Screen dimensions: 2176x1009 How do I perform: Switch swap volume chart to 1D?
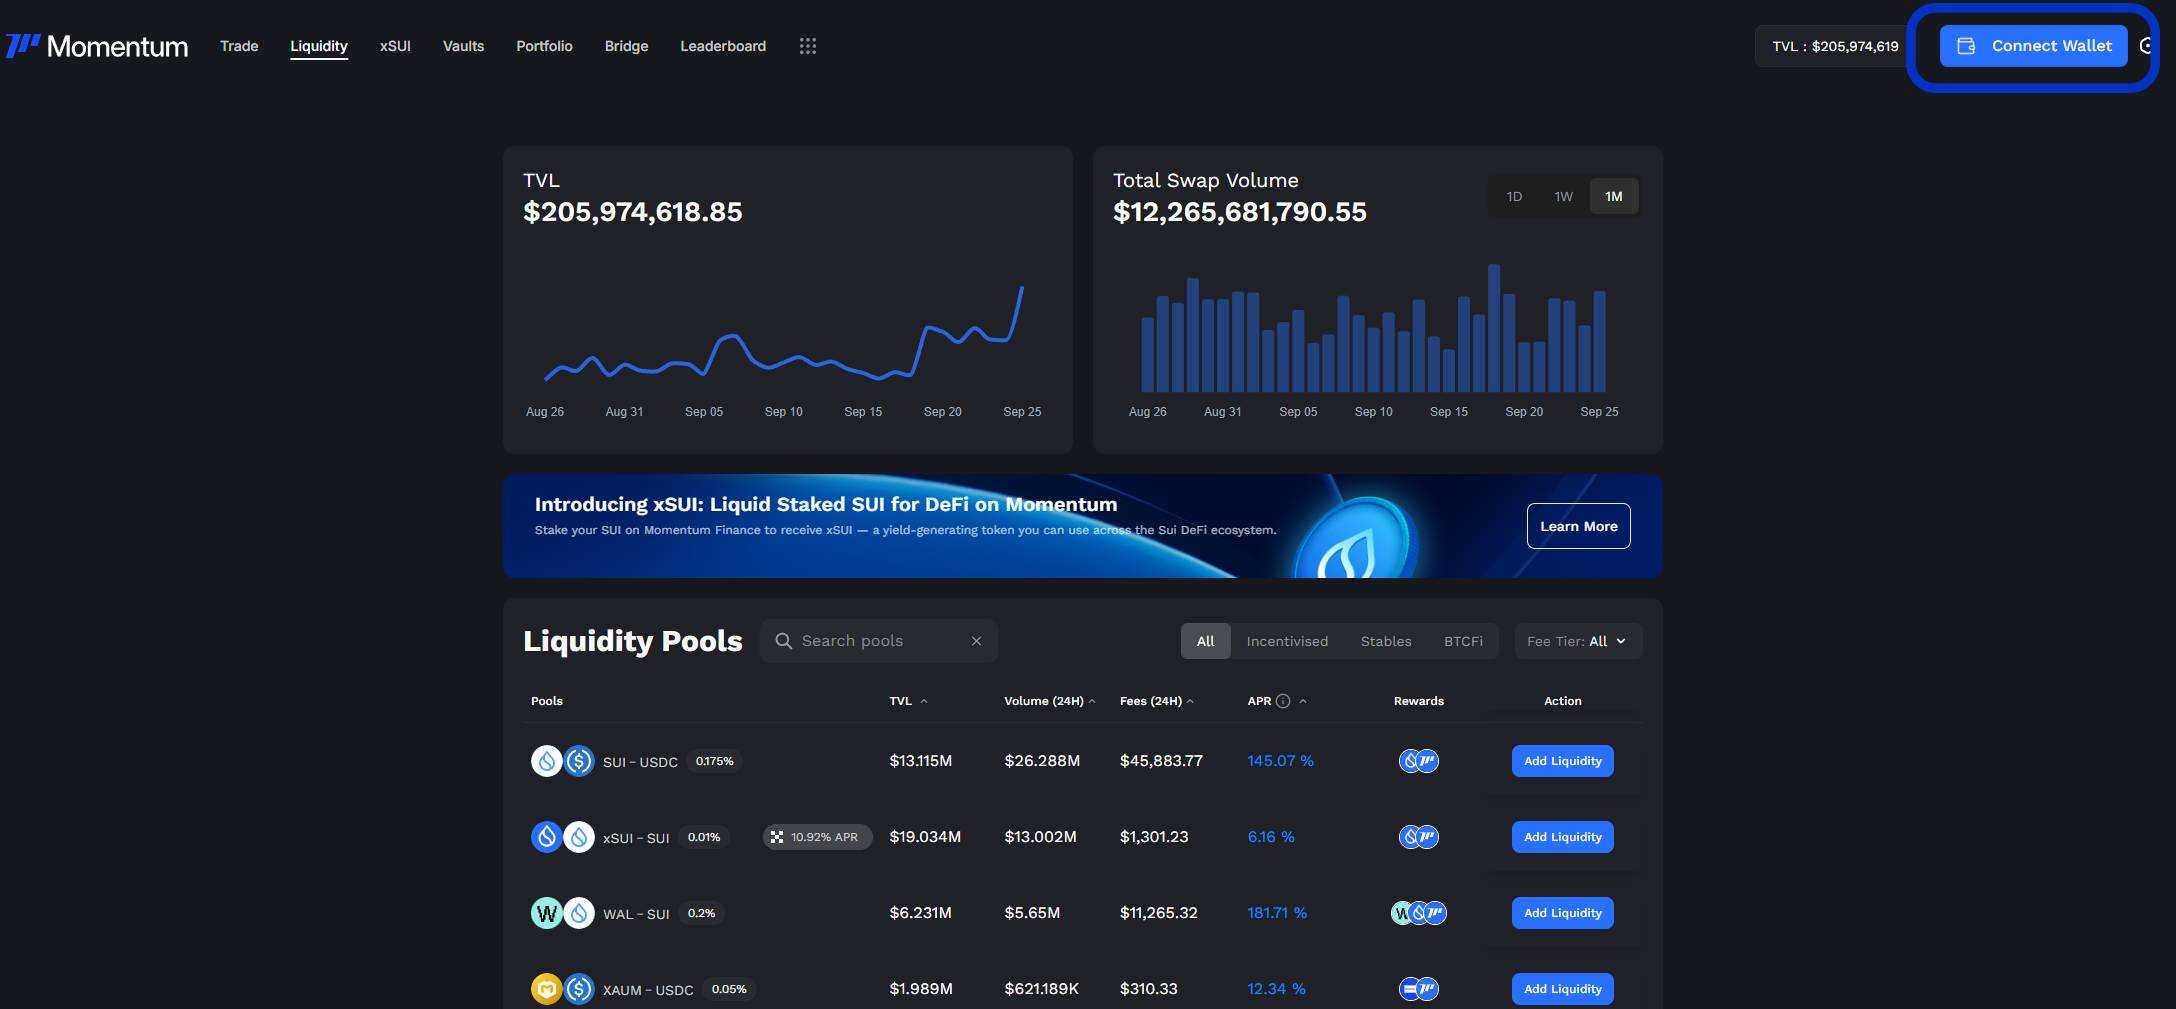click(x=1514, y=197)
